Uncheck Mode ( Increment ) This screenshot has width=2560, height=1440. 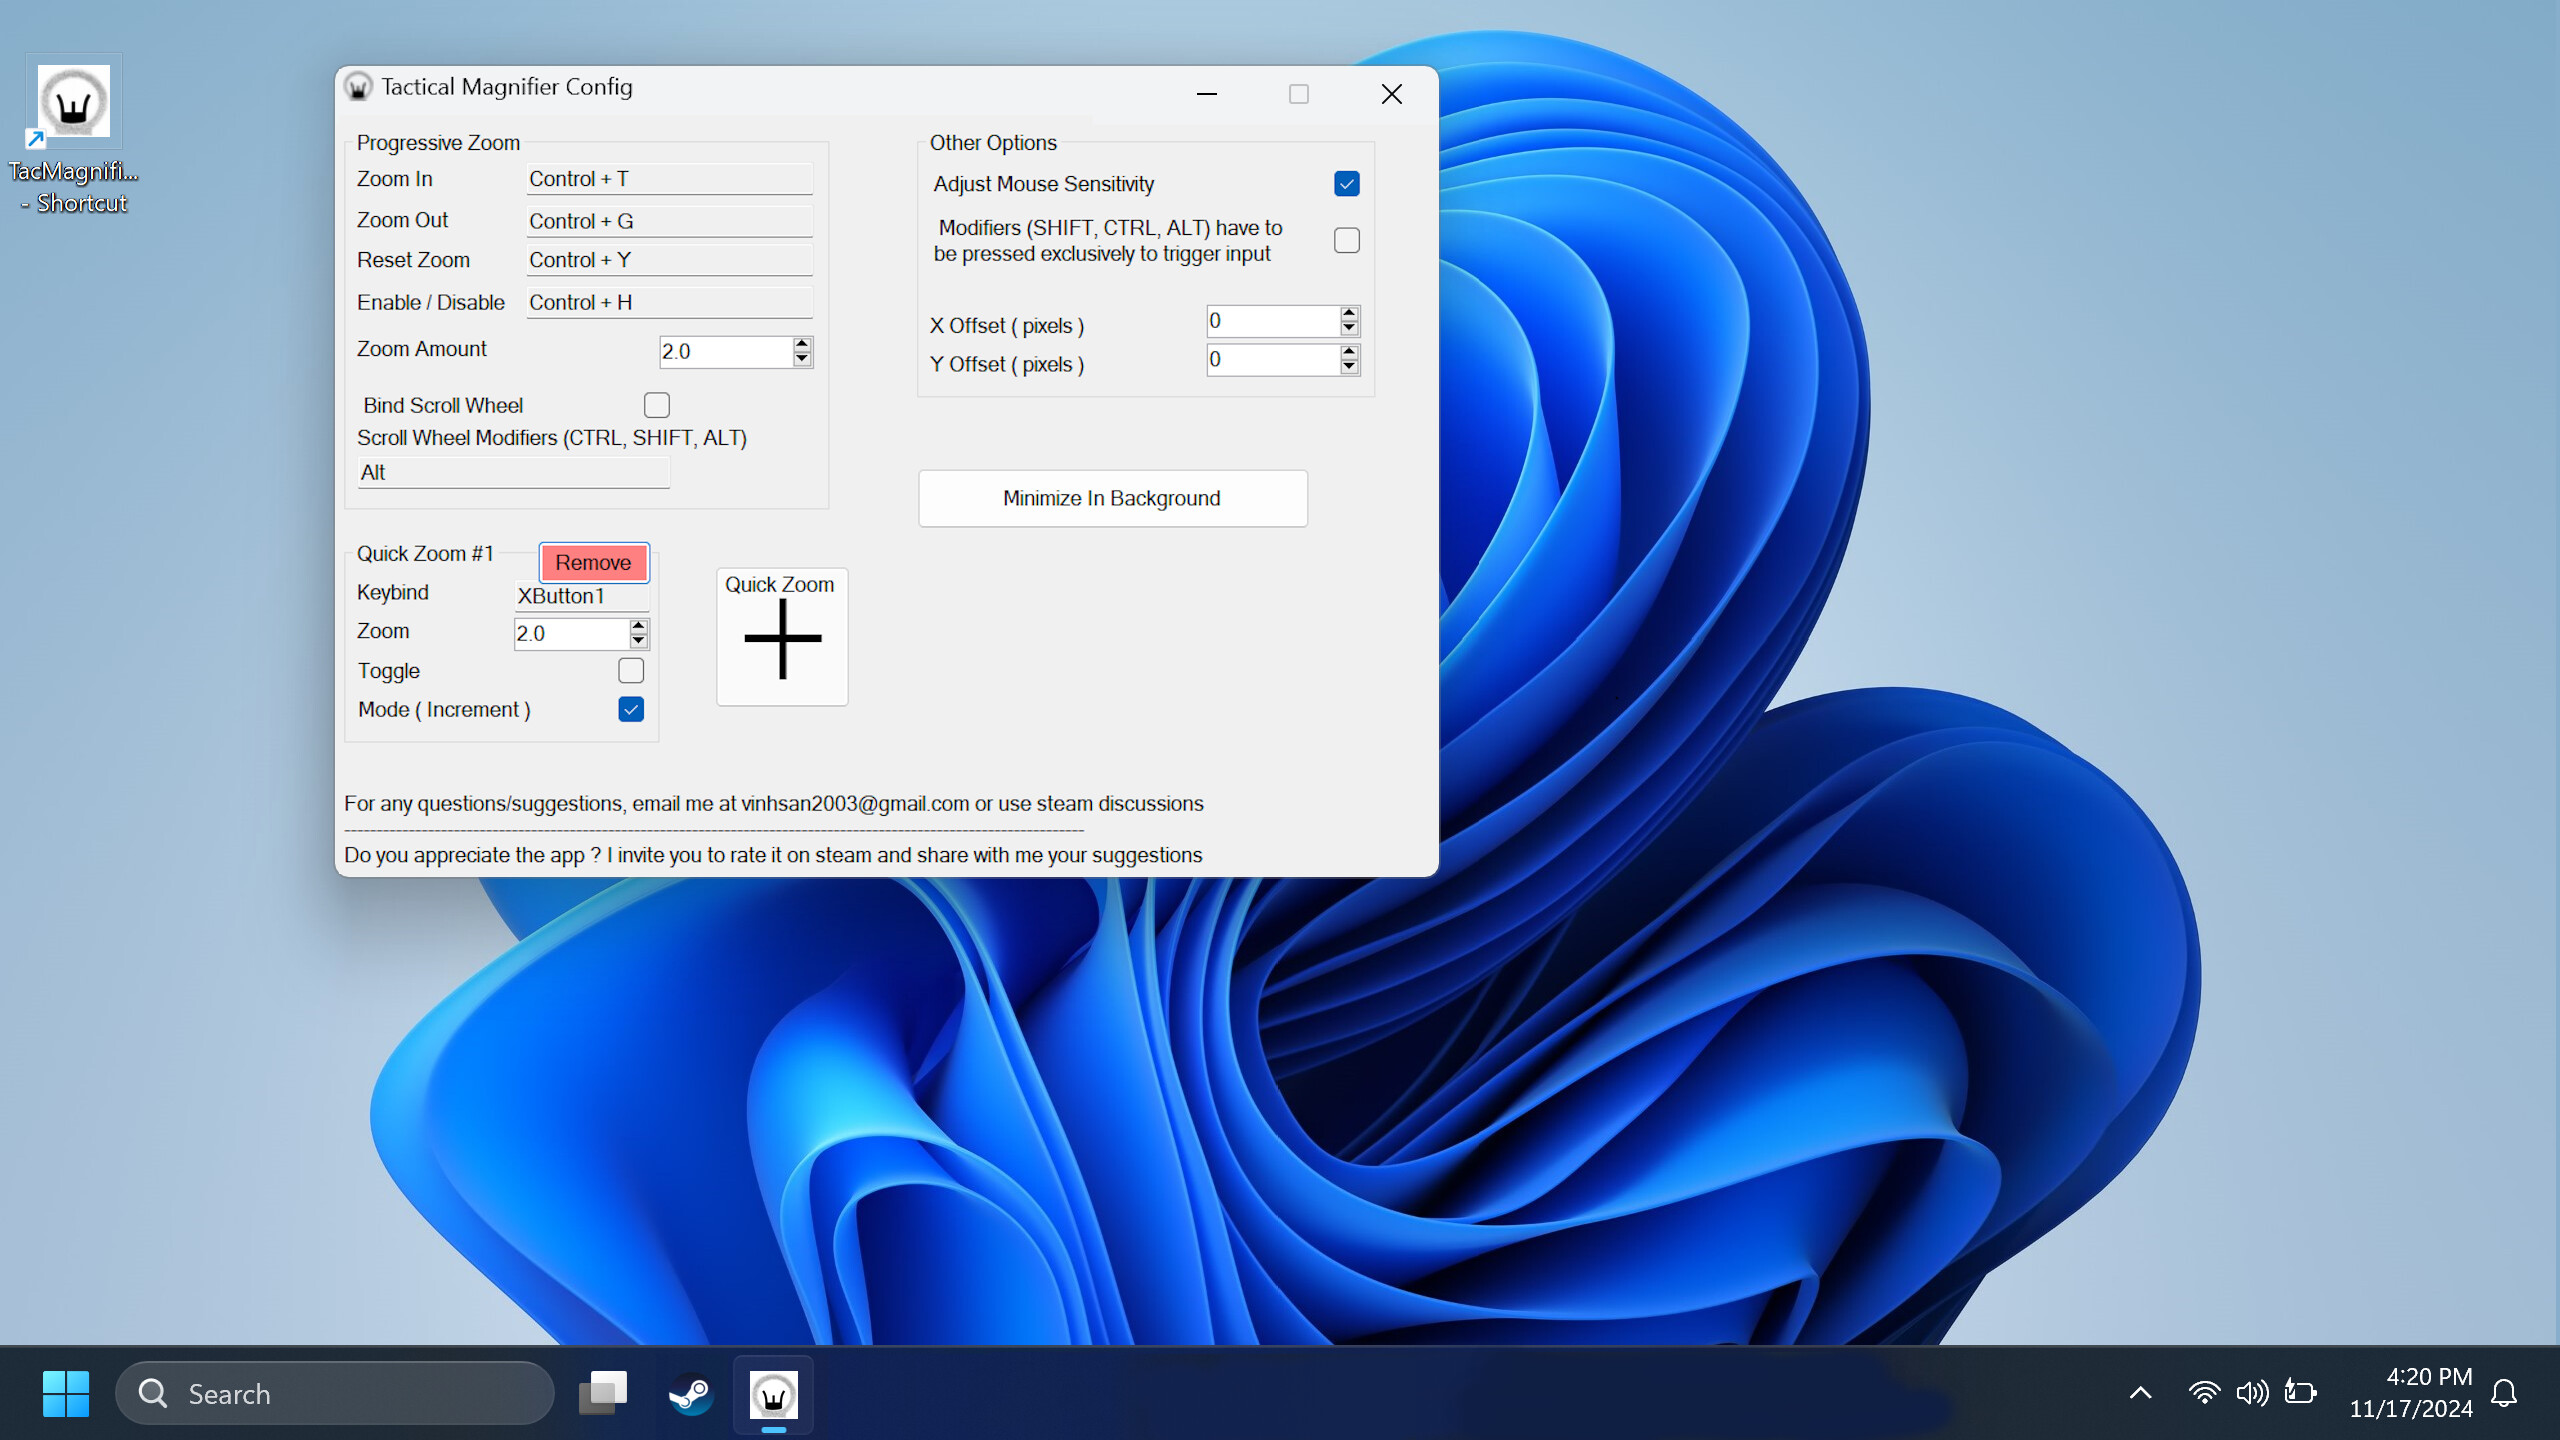pos(630,709)
